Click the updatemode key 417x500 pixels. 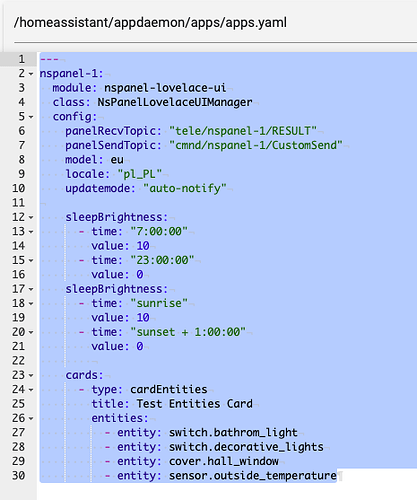(x=98, y=189)
